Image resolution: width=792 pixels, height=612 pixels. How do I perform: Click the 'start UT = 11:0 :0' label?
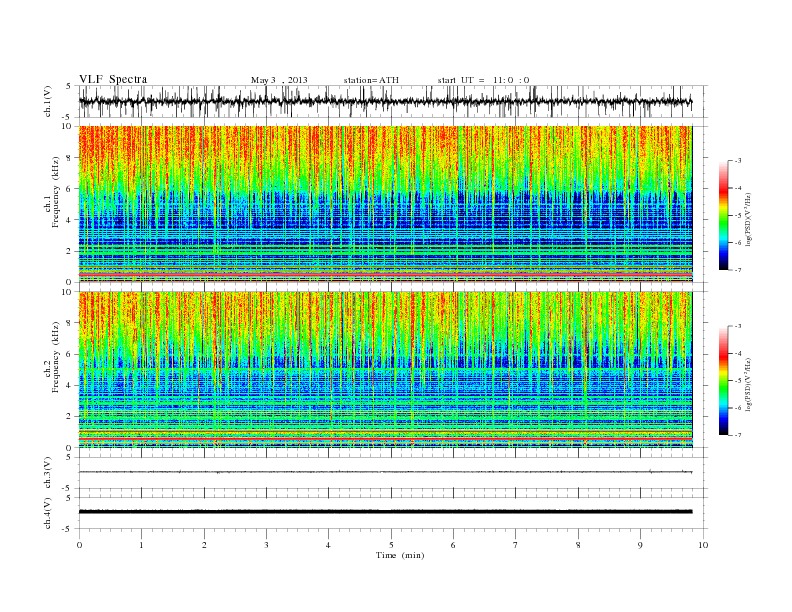click(483, 80)
